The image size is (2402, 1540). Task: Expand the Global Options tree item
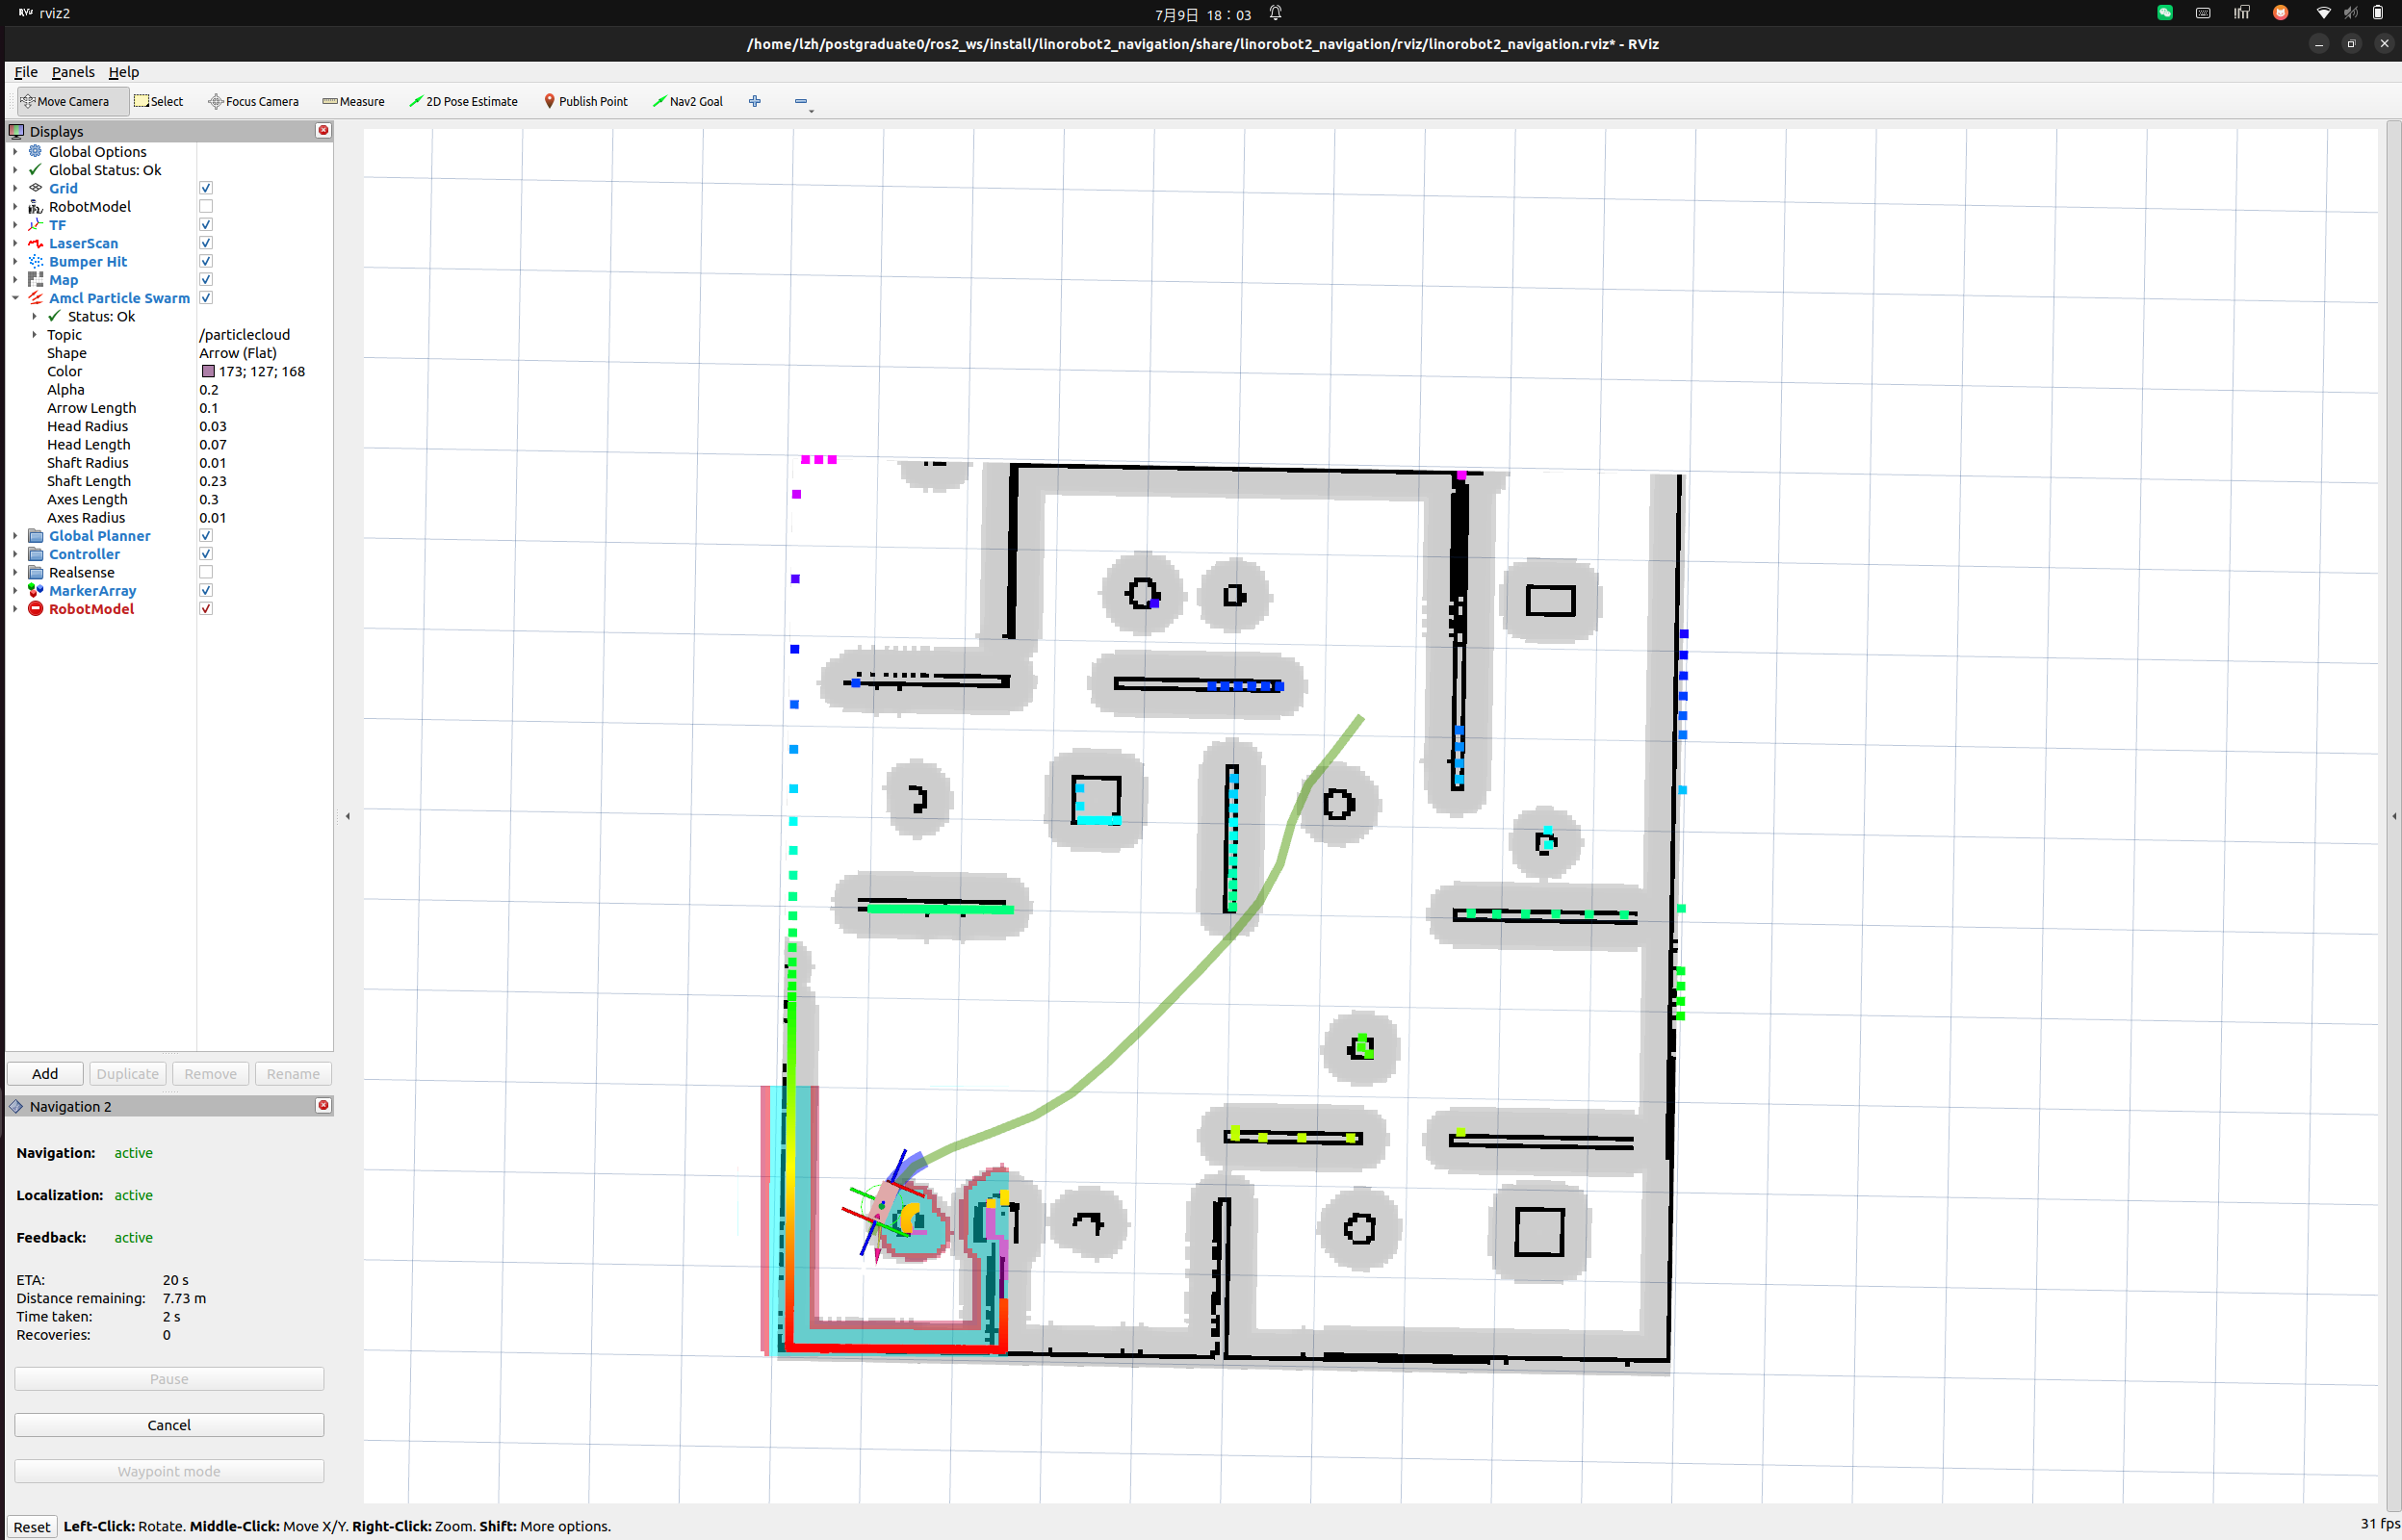[x=15, y=151]
